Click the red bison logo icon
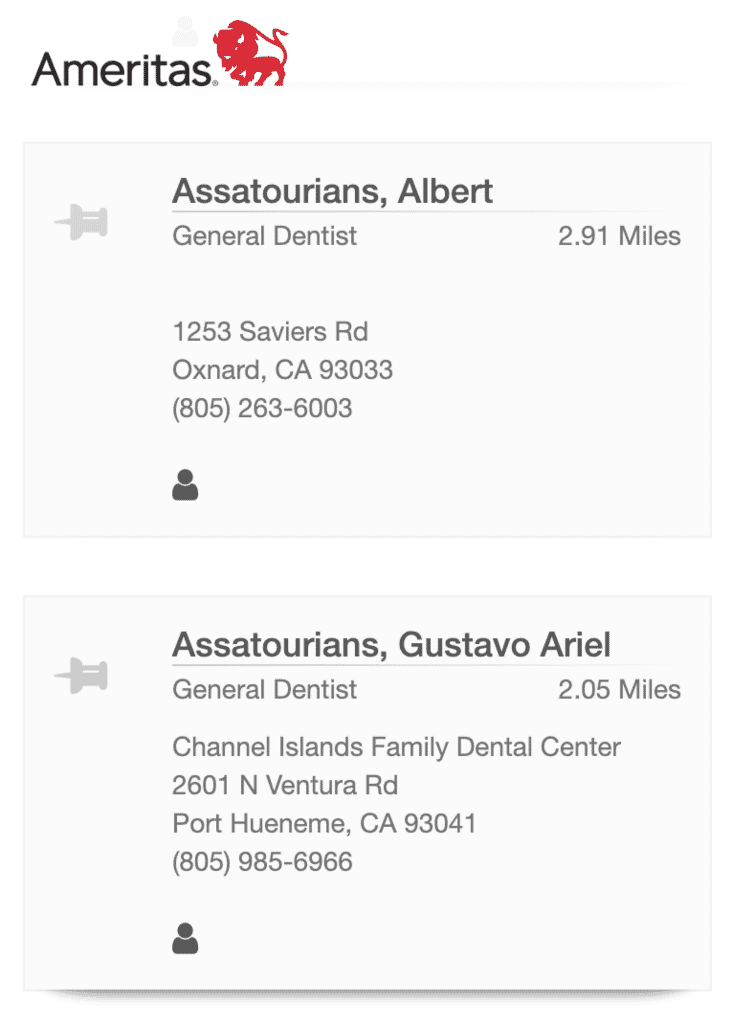This screenshot has height=1024, width=754. [250, 53]
